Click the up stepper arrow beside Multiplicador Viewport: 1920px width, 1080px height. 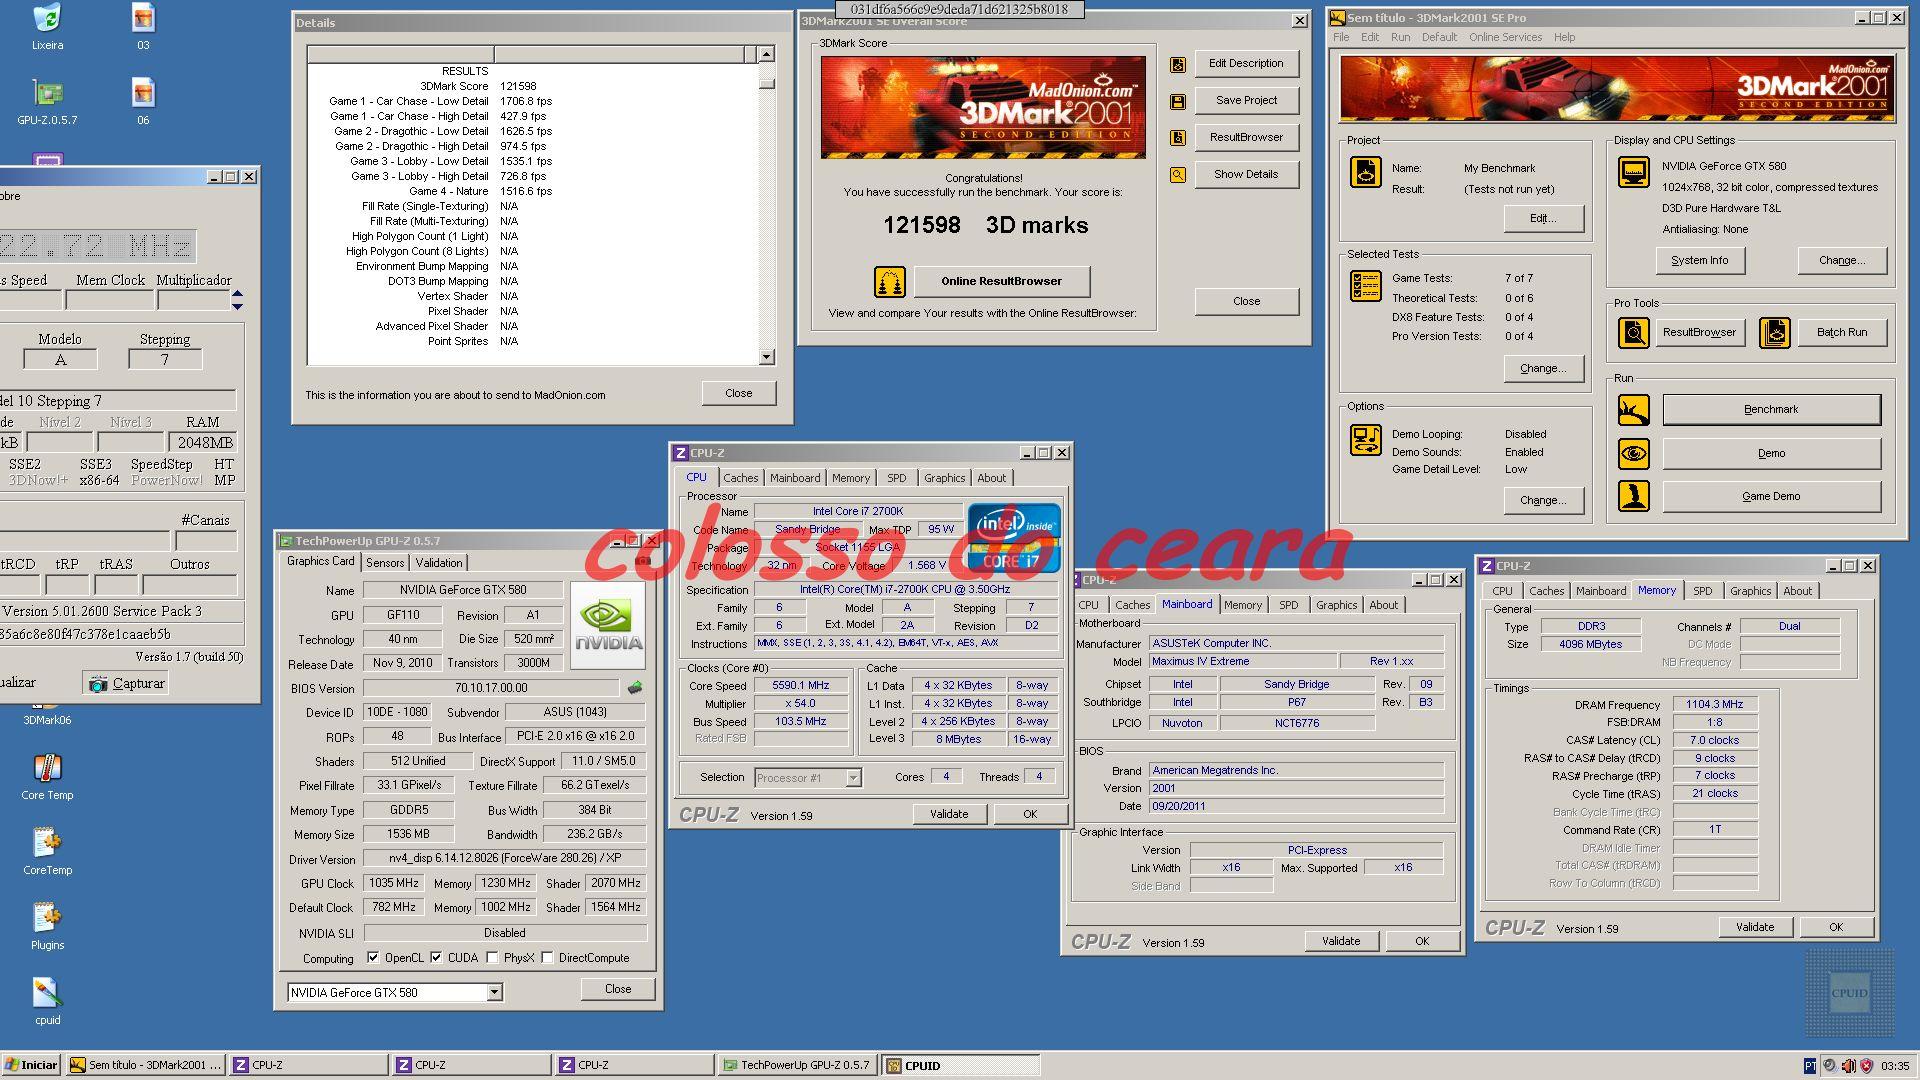click(237, 294)
